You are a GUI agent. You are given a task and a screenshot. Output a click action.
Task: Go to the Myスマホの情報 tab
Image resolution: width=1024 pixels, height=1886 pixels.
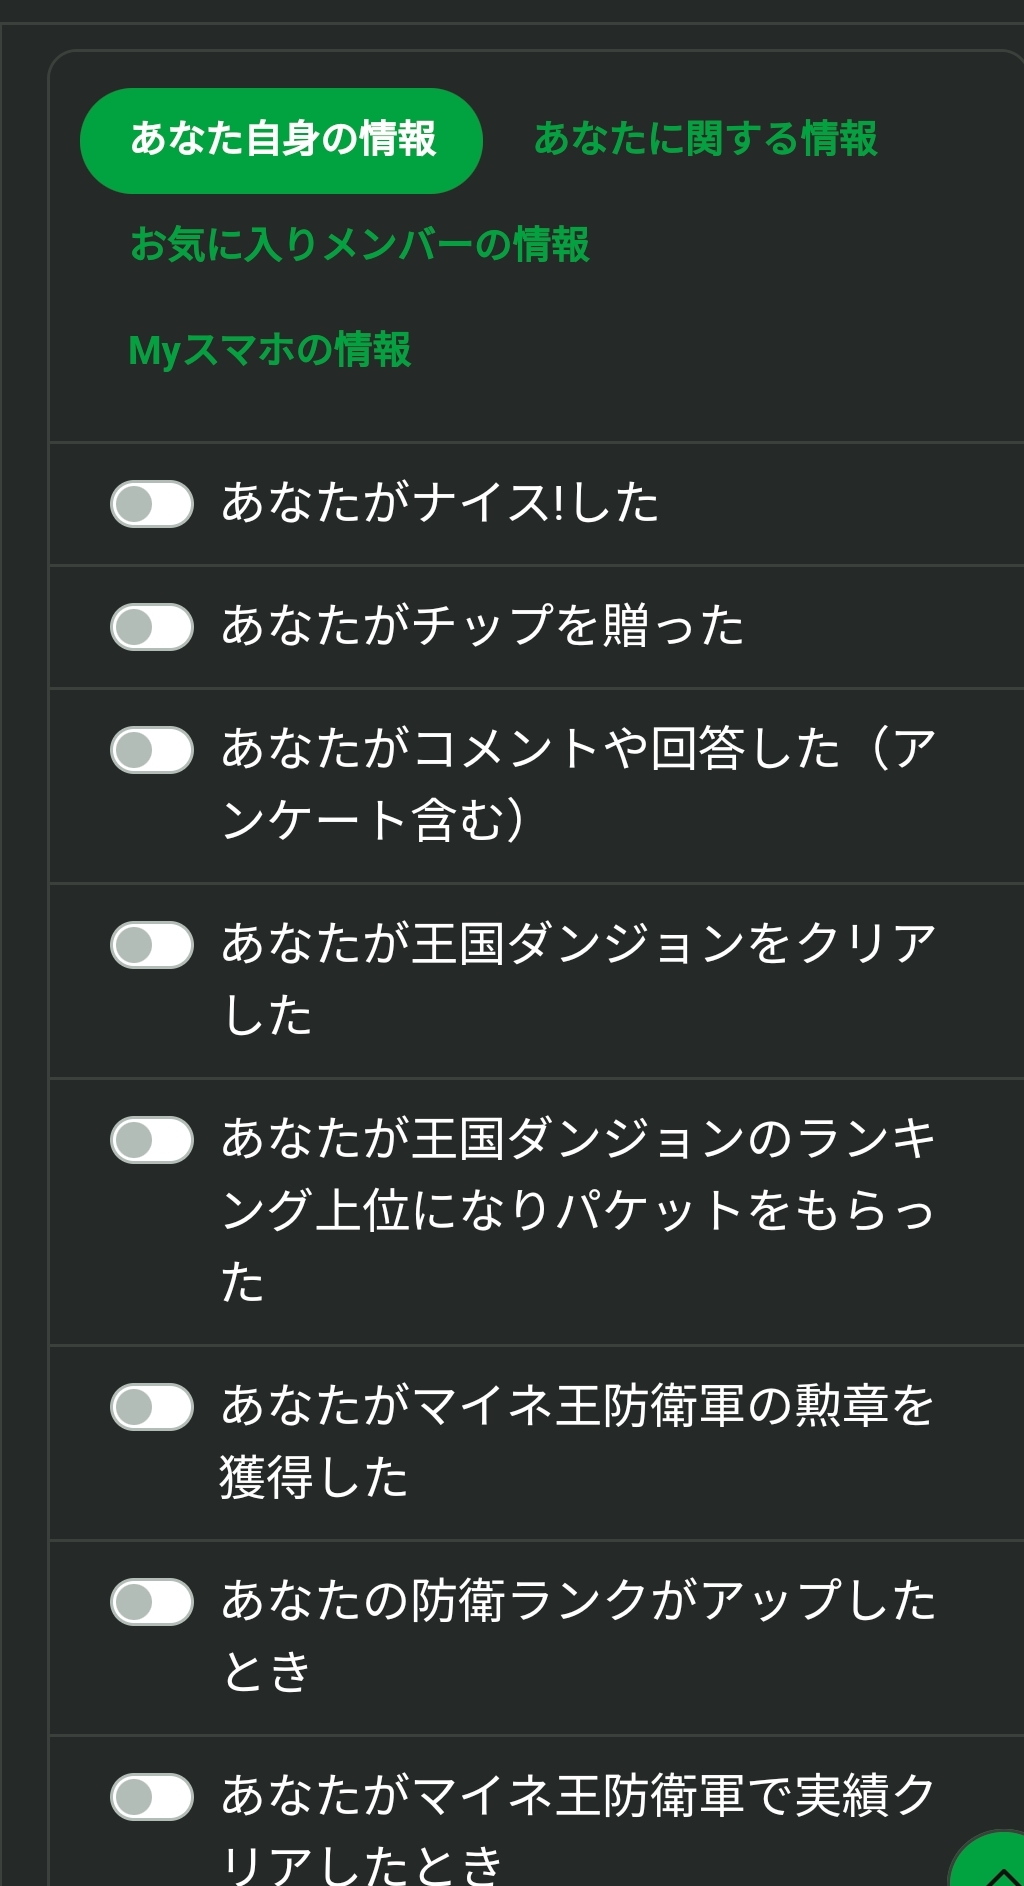click(270, 351)
